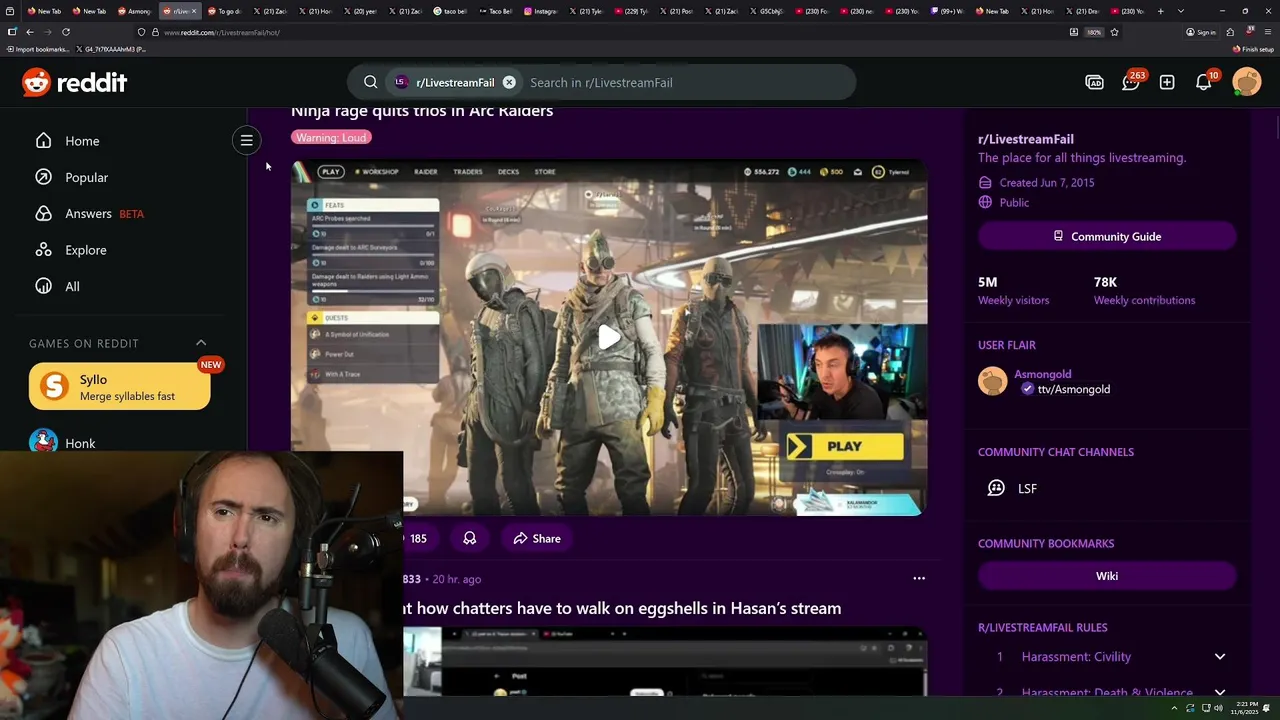The height and width of the screenshot is (720, 1280).
Task: Open the Syllo game card
Action: 120,387
